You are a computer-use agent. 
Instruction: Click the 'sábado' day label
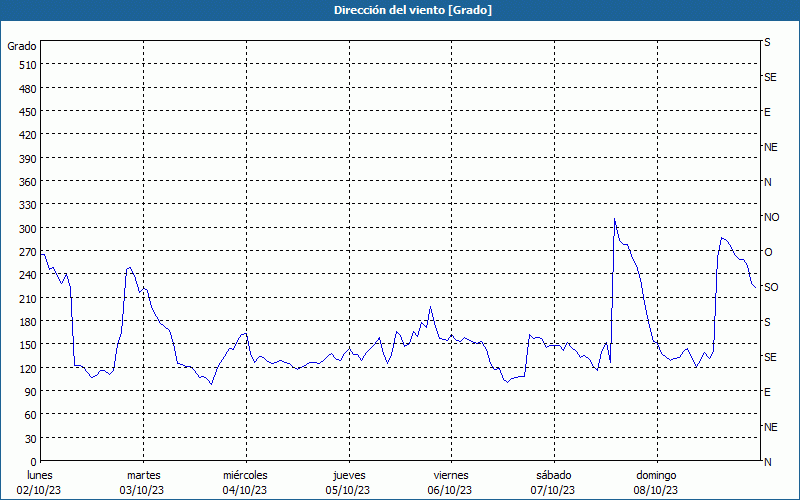pos(554,476)
